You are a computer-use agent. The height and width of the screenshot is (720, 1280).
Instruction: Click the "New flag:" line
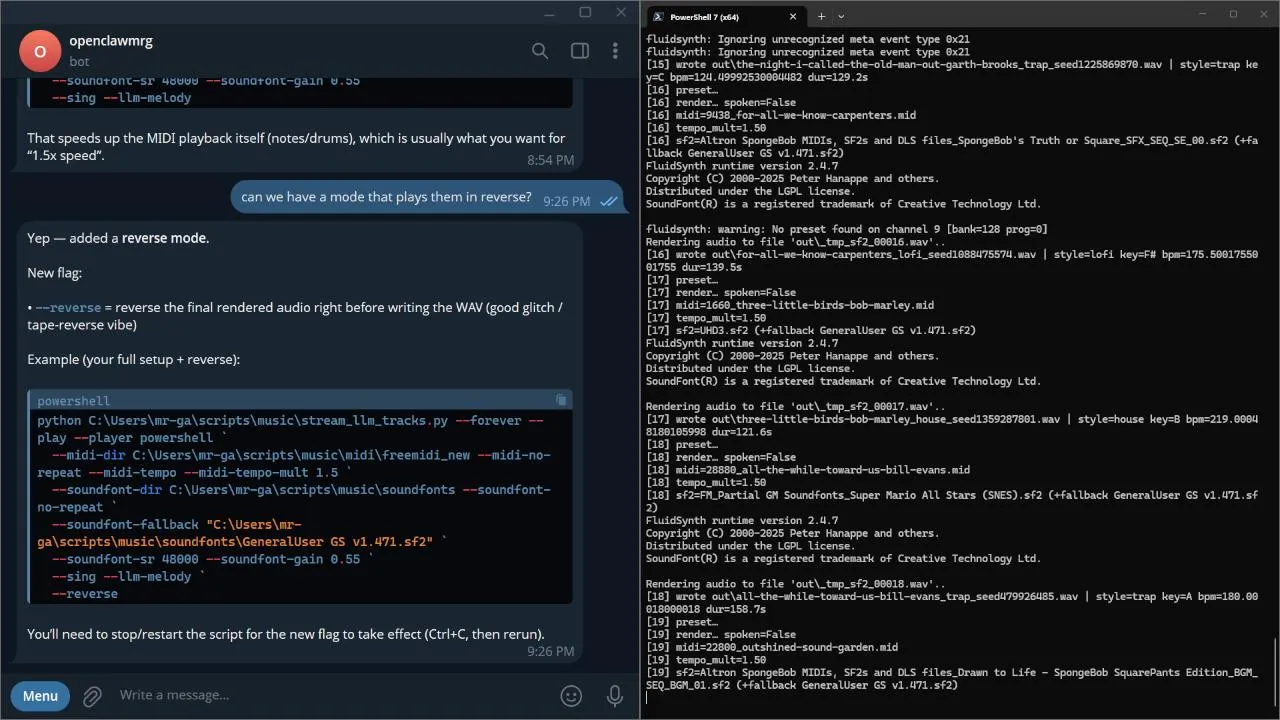click(55, 273)
